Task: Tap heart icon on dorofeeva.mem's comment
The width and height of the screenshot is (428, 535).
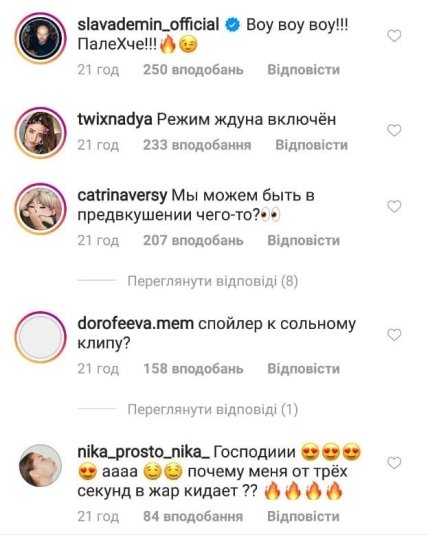Action: 394,335
